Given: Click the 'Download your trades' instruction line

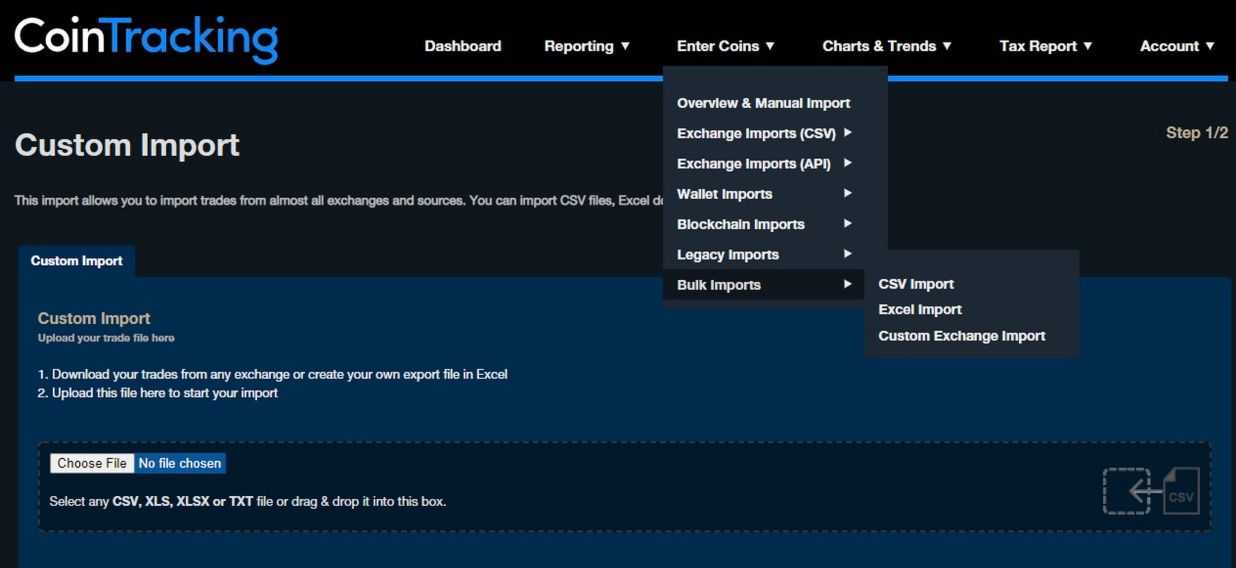Looking at the screenshot, I should tap(272, 374).
